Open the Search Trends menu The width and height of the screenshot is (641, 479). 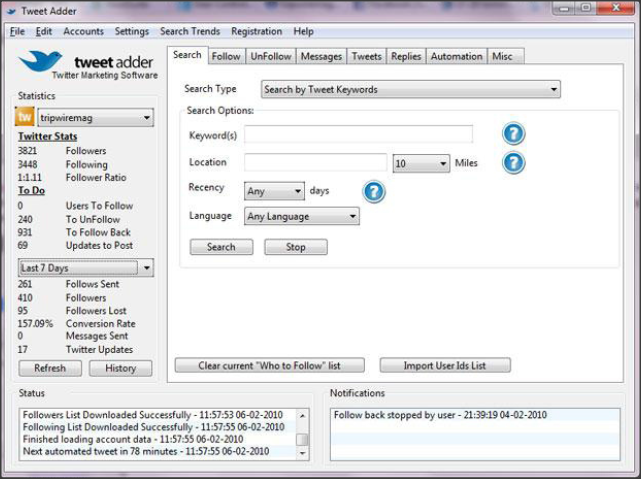point(190,31)
